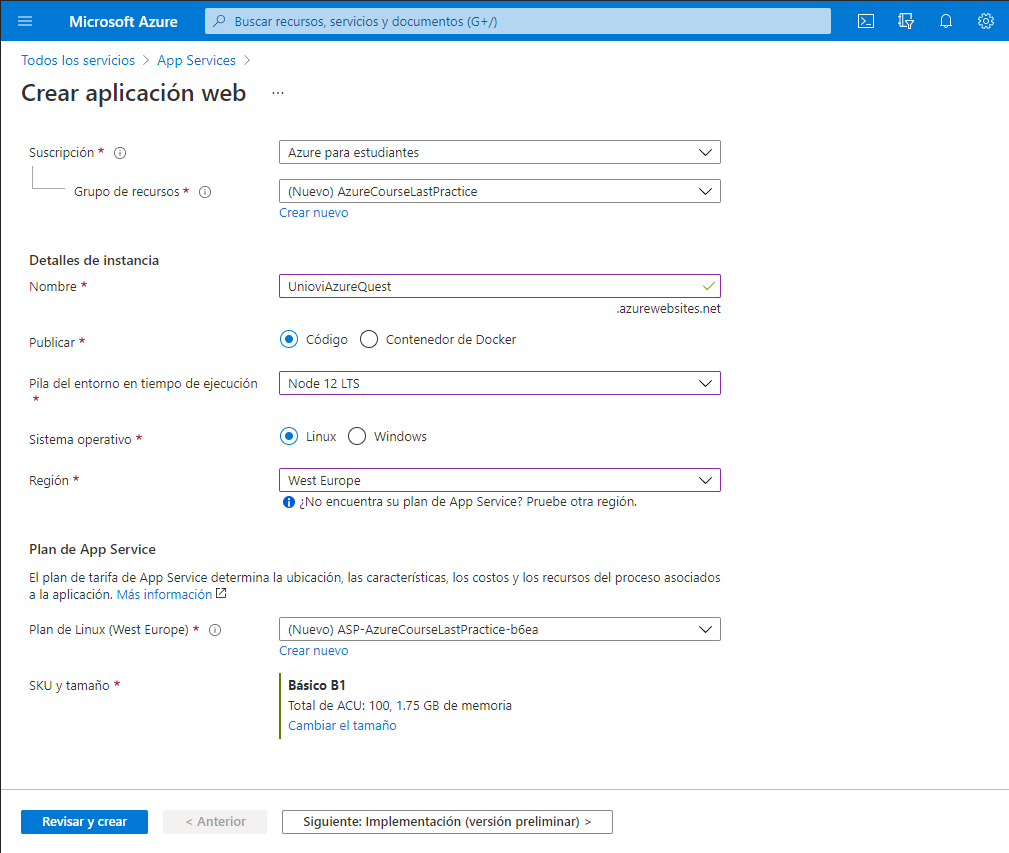The image size is (1009, 853).
Task: Click the external link icon after Más información
Action: [221, 594]
